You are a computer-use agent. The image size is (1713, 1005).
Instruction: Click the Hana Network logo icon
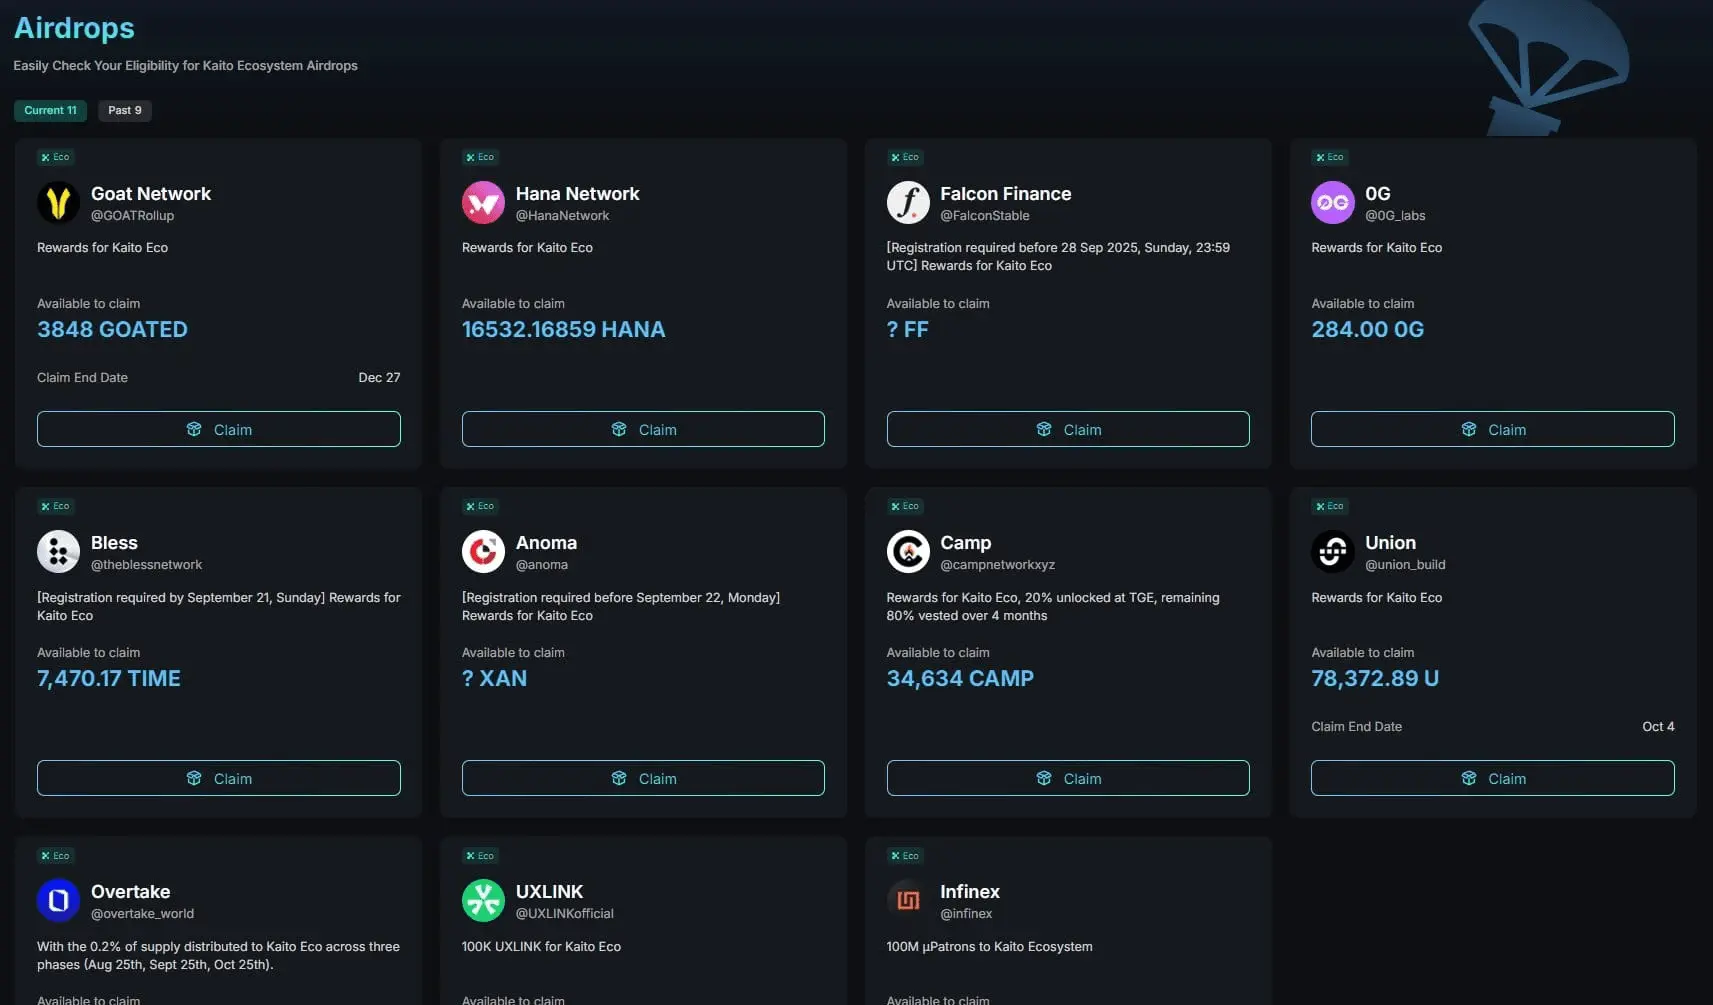tap(483, 203)
